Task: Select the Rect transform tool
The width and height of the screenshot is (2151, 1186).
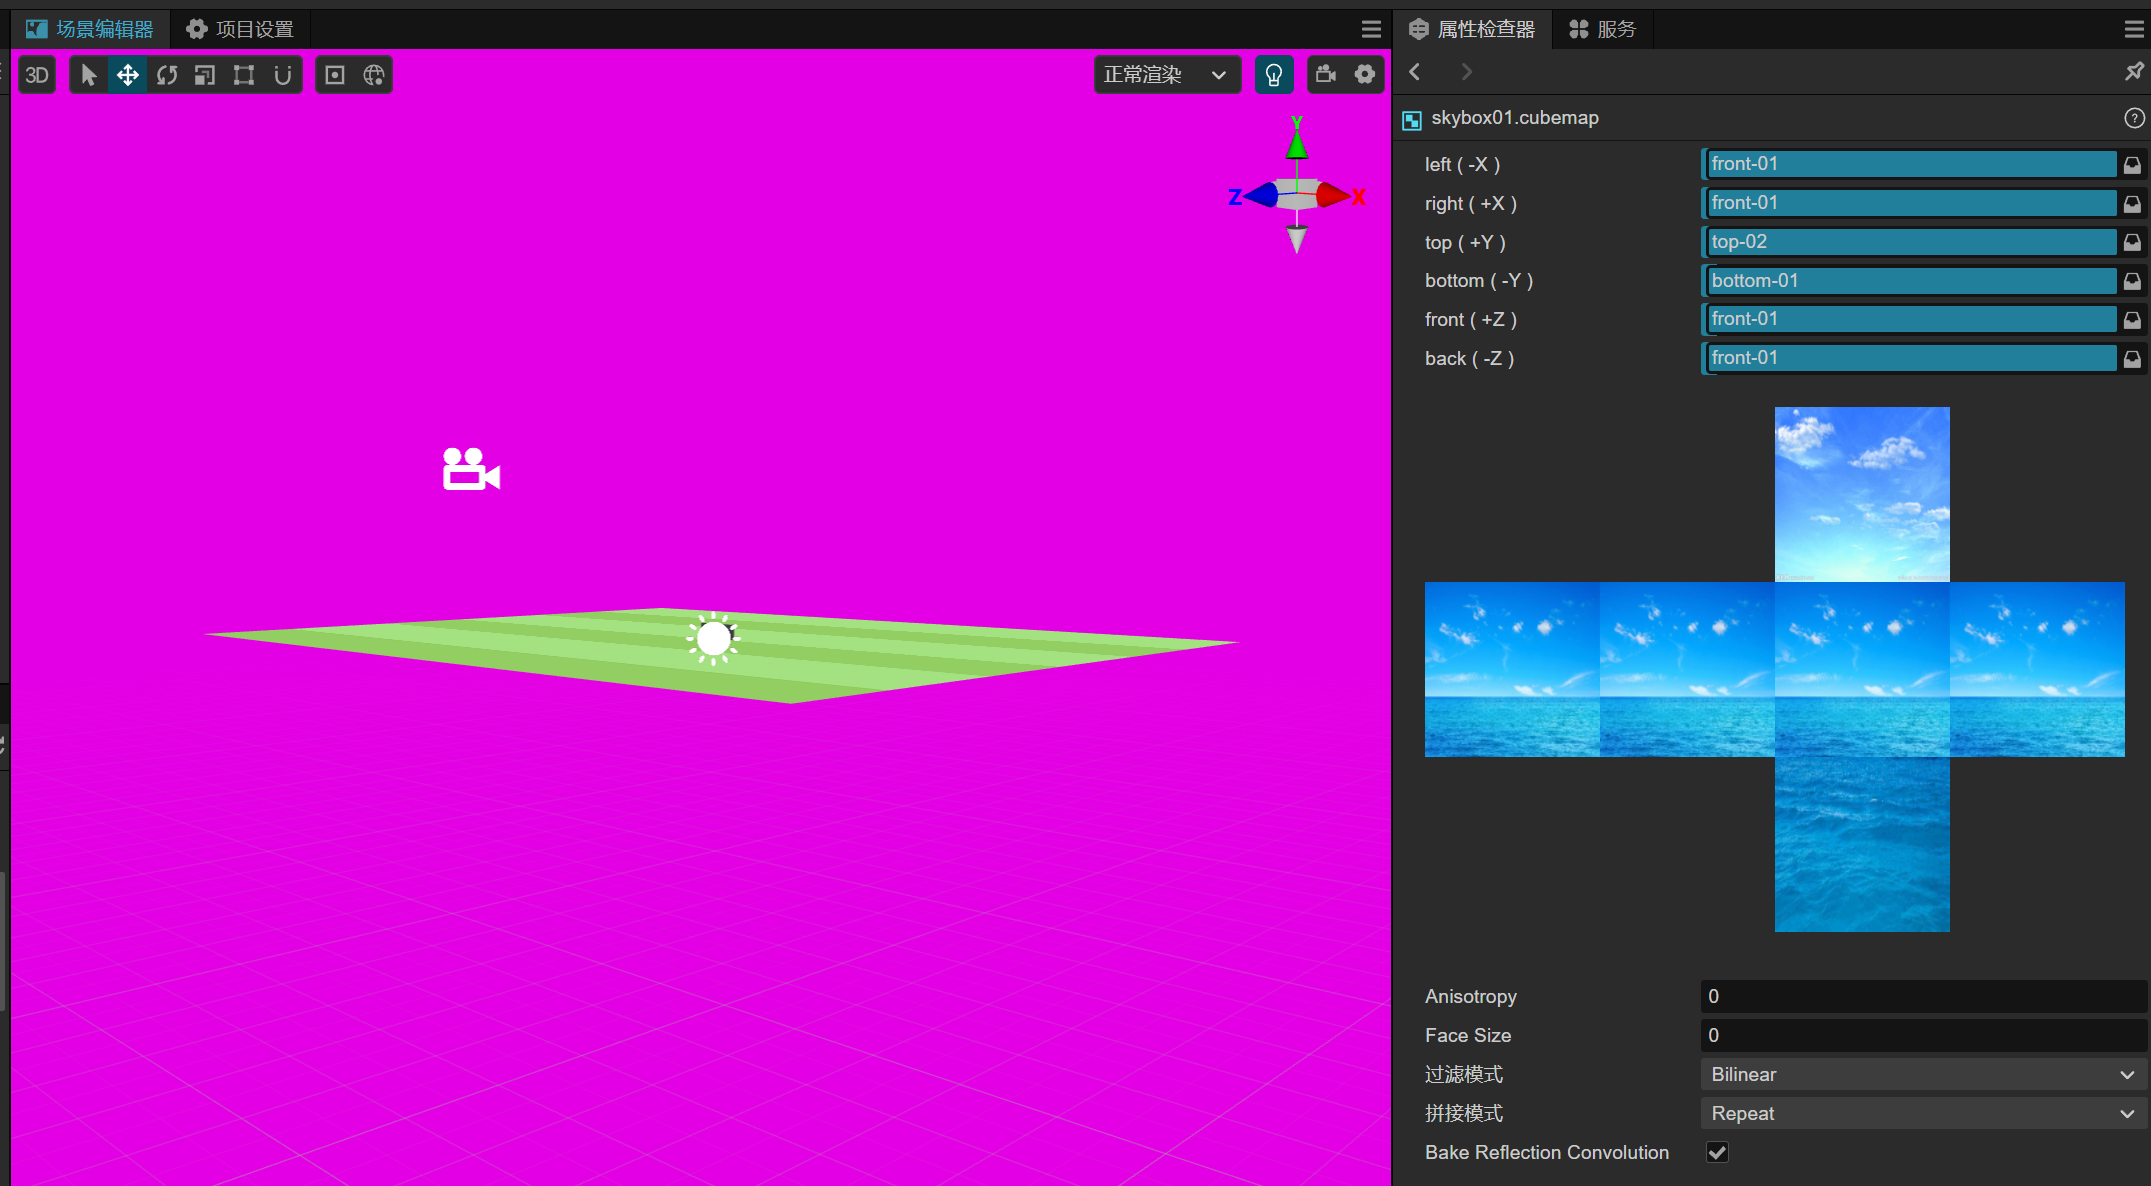Action: 244,75
